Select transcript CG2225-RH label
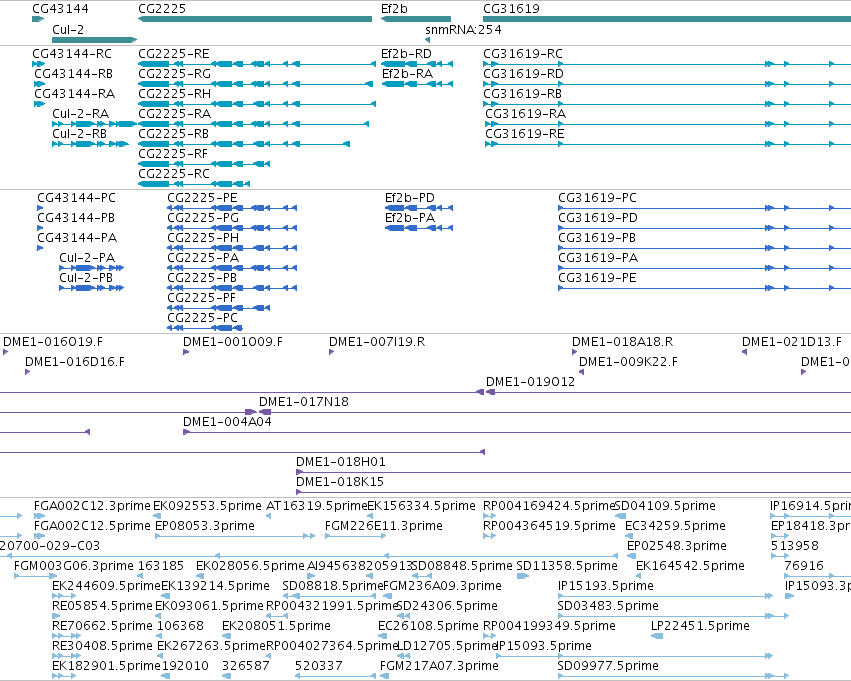Image resolution: width=851 pixels, height=681 pixels. click(x=174, y=94)
